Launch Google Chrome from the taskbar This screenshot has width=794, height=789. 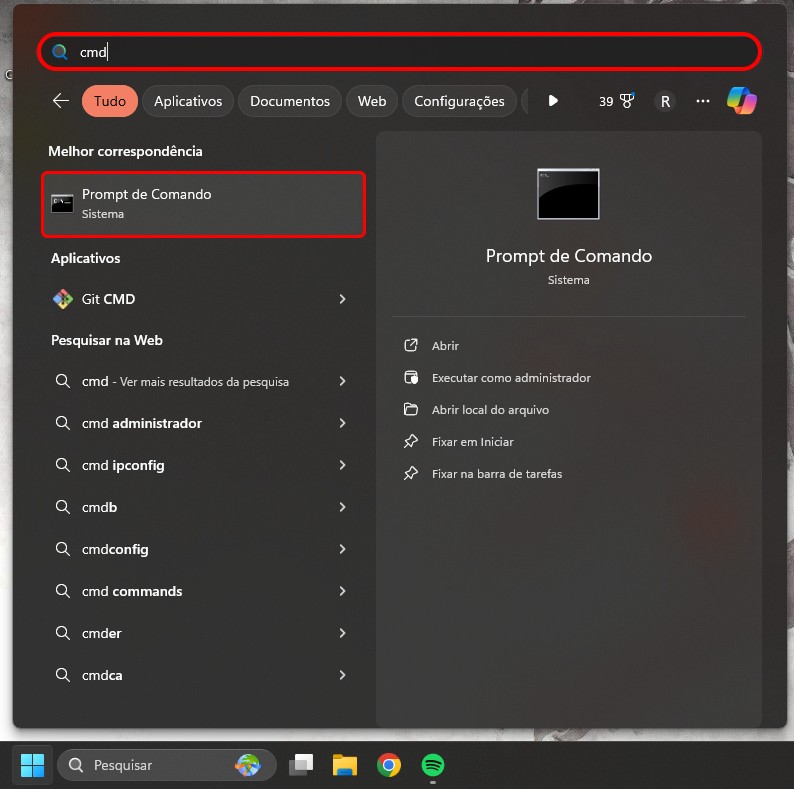point(389,765)
